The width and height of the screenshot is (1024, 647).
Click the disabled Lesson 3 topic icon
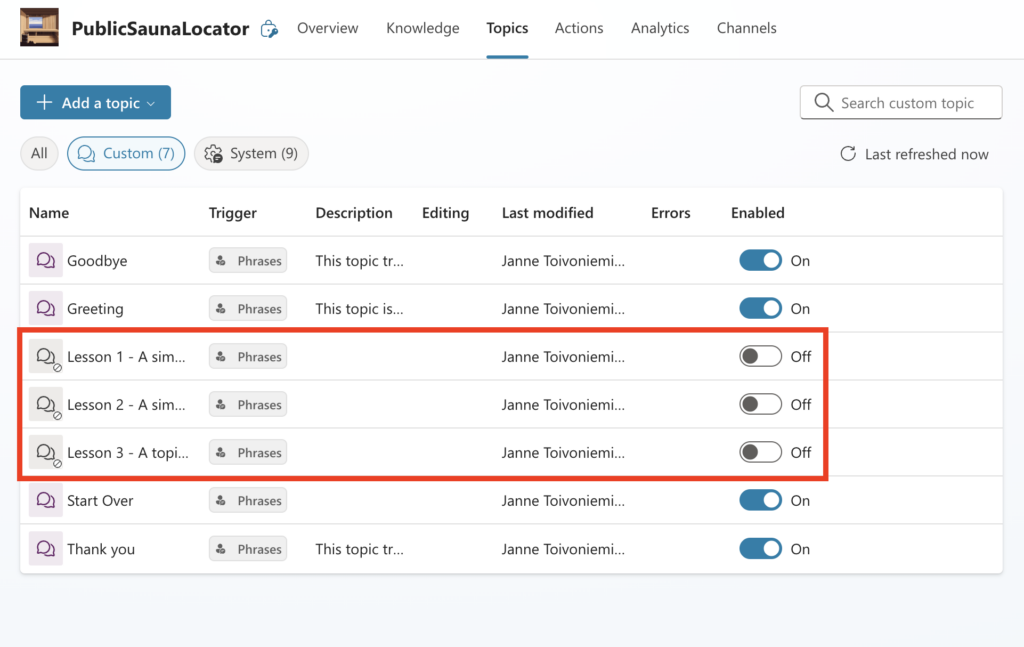pos(46,453)
